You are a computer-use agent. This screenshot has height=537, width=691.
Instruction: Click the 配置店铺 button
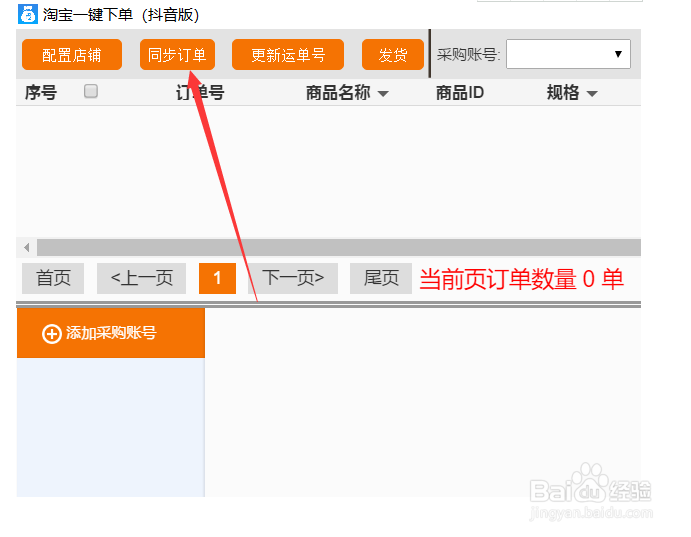click(x=72, y=55)
